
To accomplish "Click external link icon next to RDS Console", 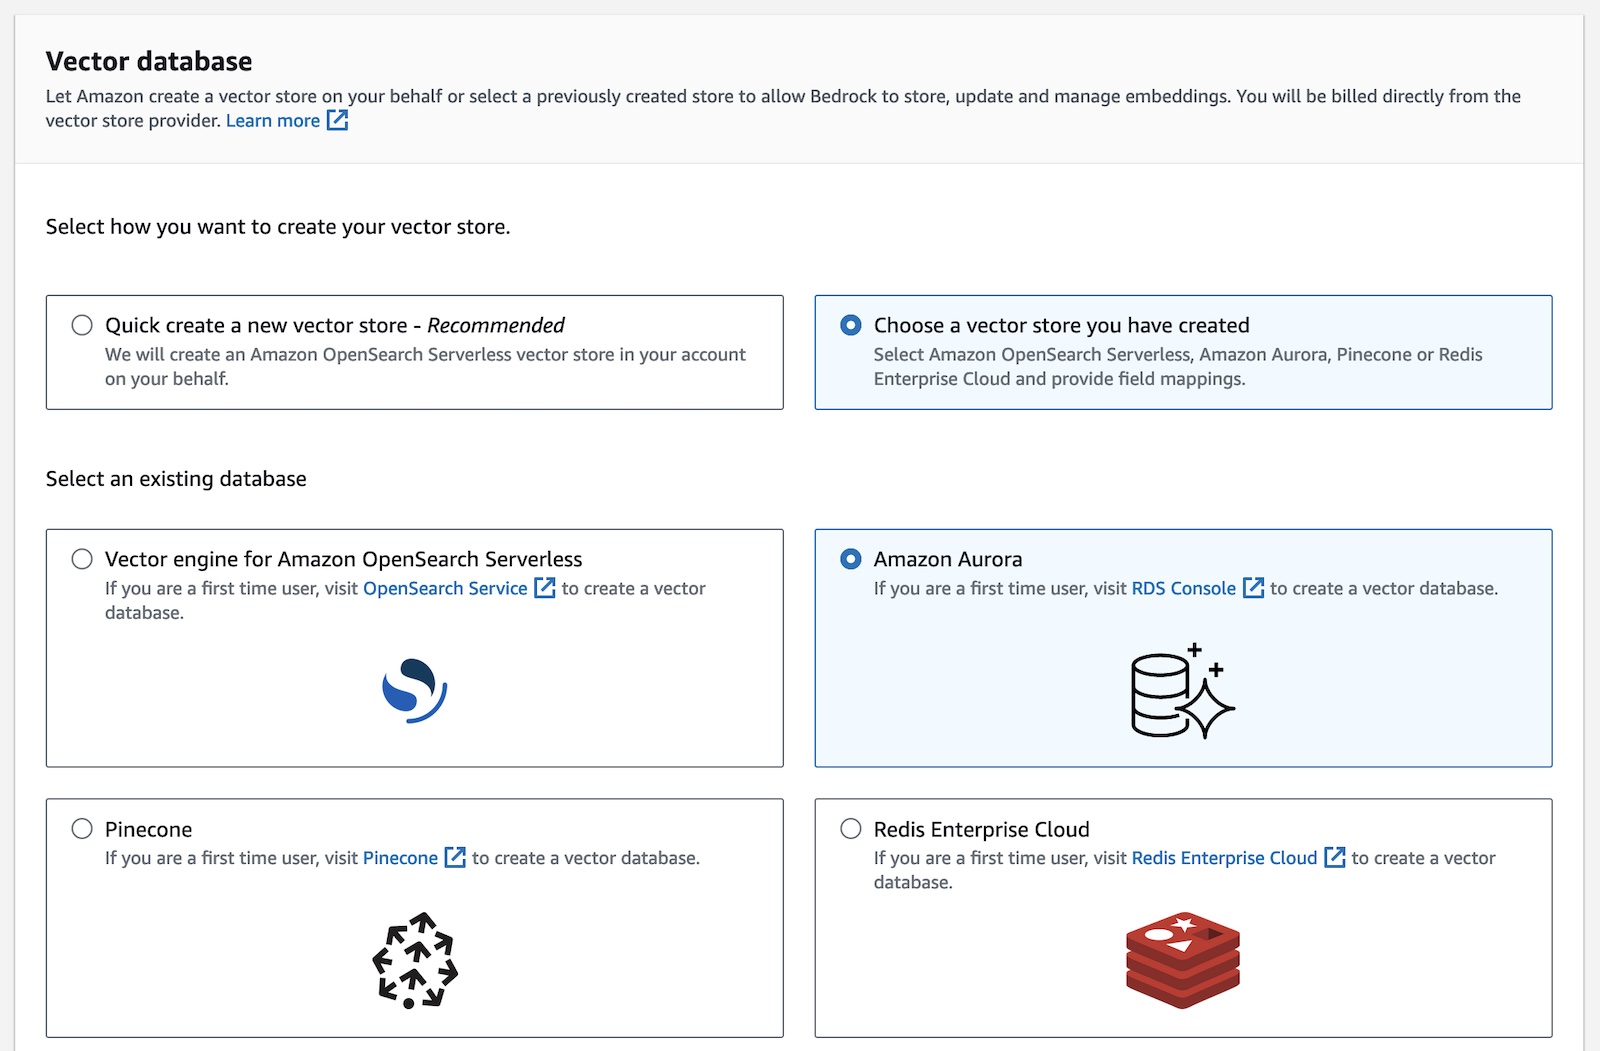I will point(1253,588).
